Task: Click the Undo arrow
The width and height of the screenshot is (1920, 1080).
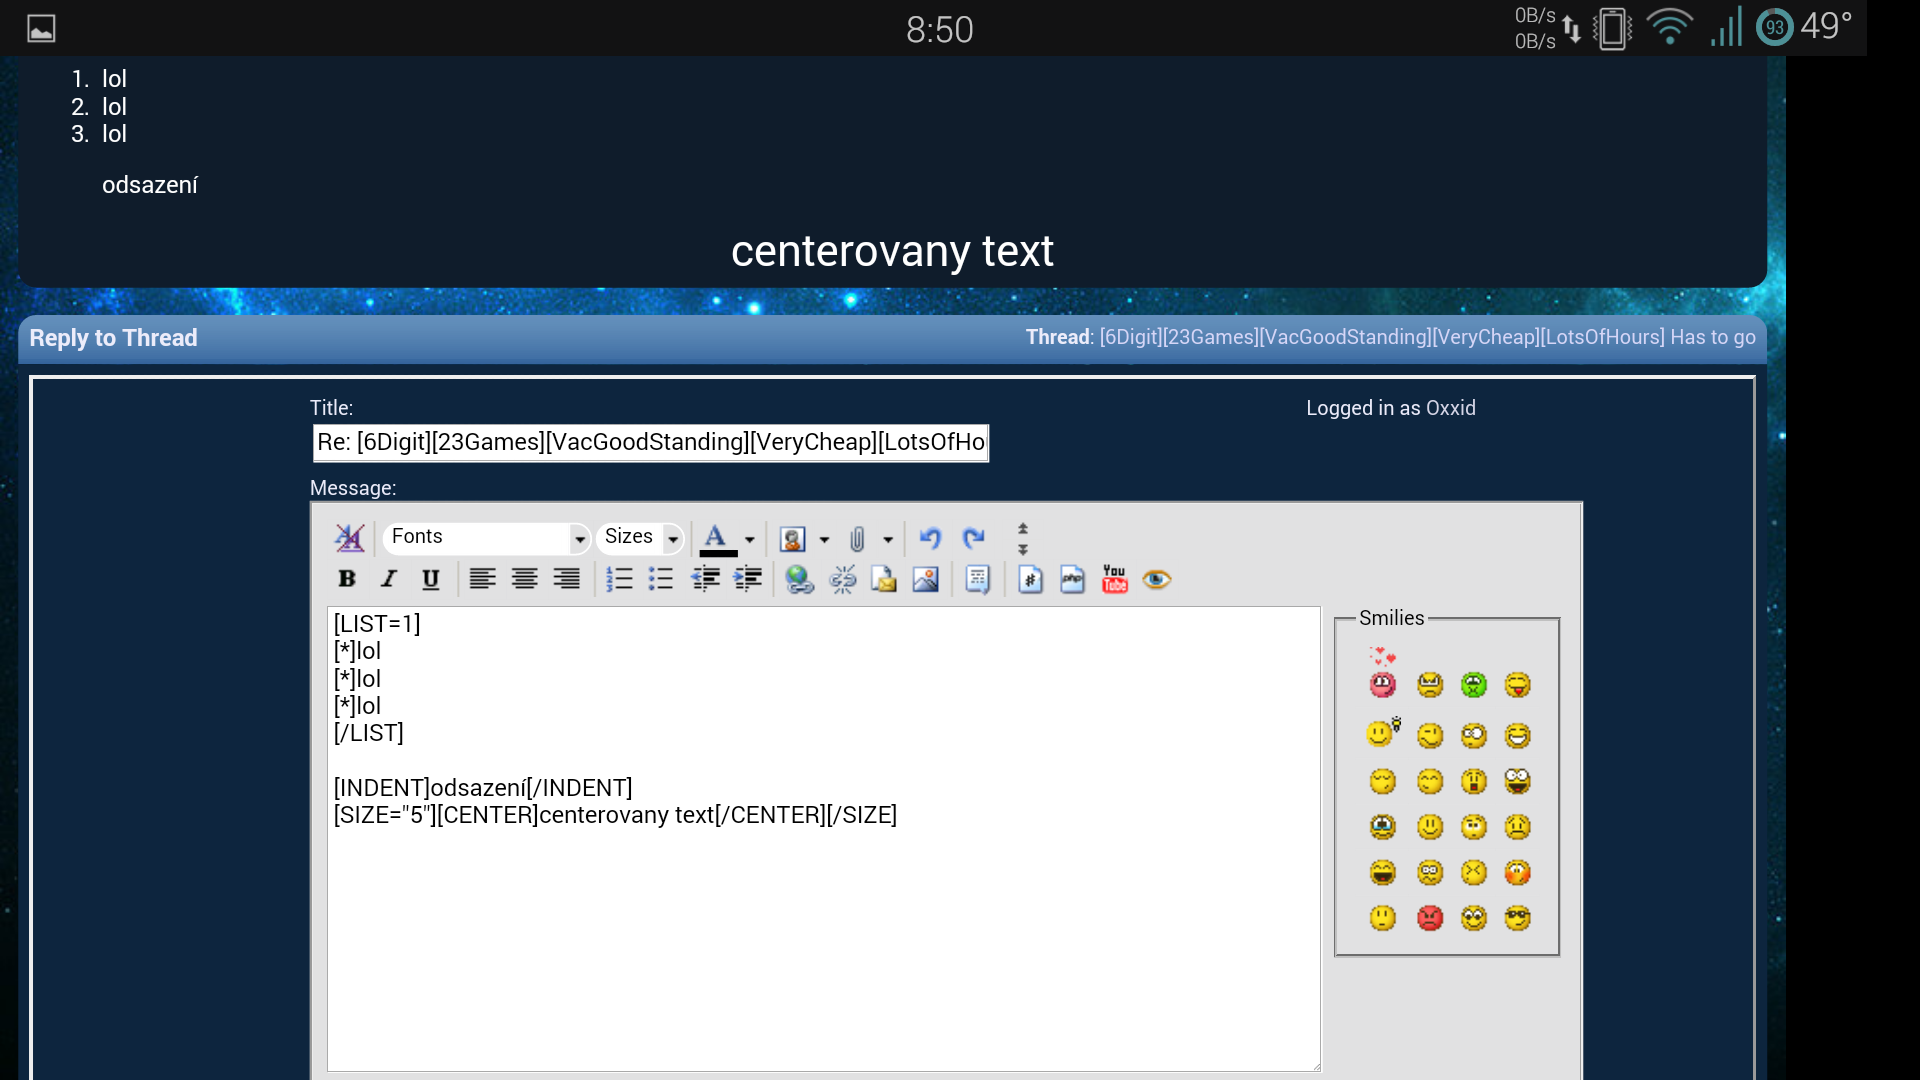Action: click(x=930, y=538)
